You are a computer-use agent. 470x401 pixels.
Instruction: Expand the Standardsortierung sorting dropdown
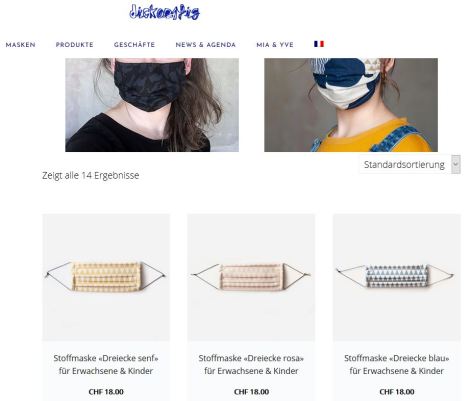(x=410, y=164)
